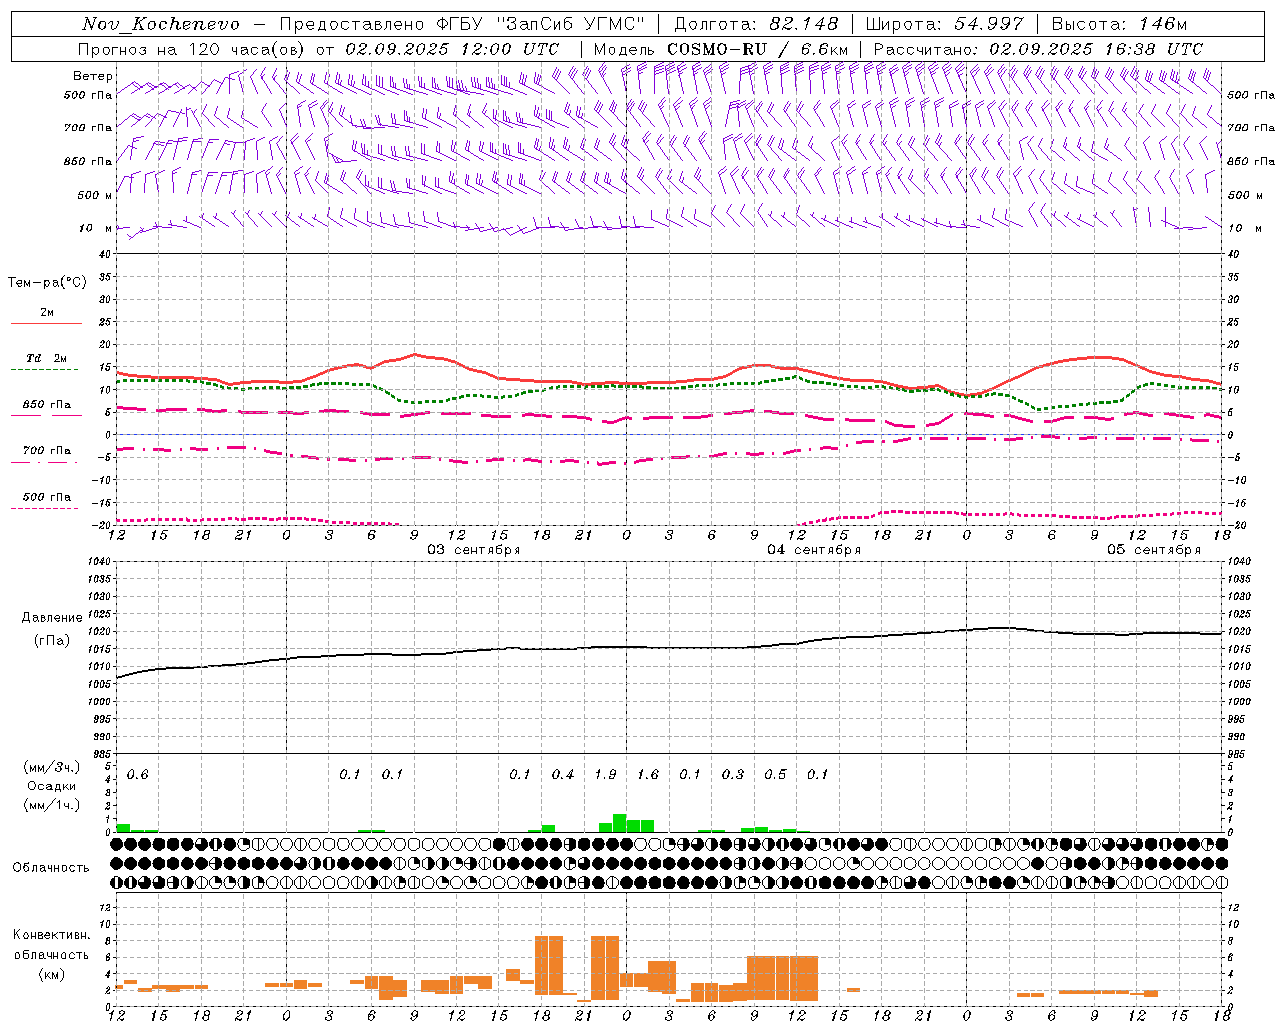Select the "700 гПа" dash-dot legend entry

click(47, 451)
